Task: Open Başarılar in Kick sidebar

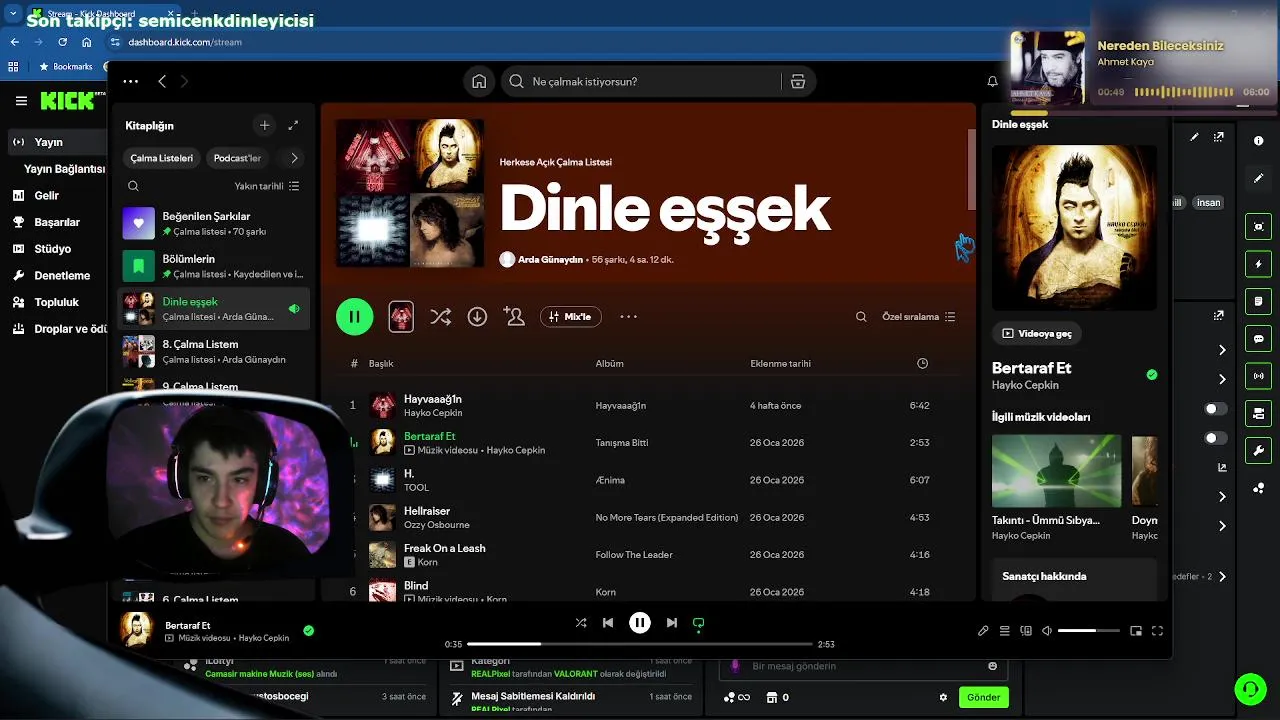Action: click(x=57, y=222)
